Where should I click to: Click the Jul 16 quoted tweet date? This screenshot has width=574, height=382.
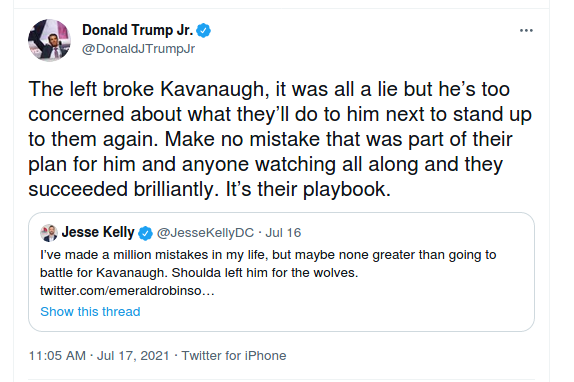(283, 233)
